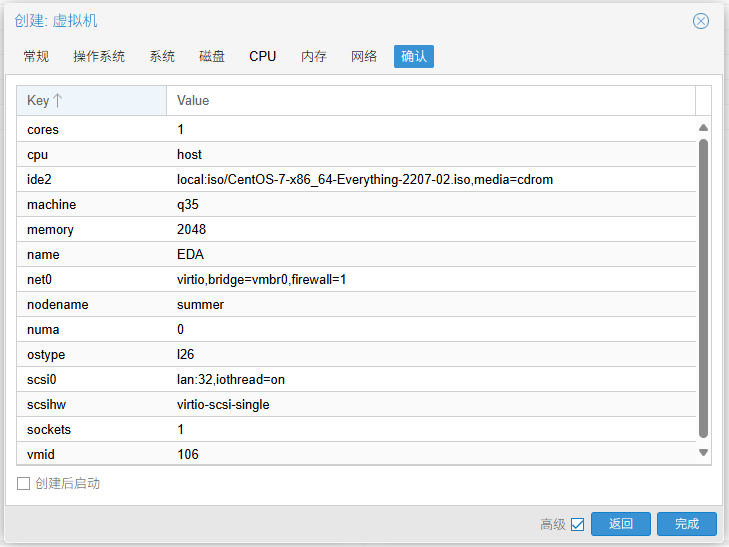Sort by Key column header

(x=91, y=100)
